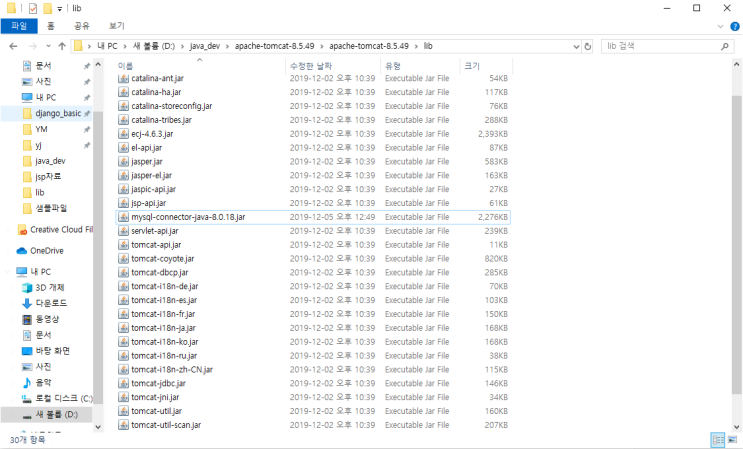Open address bar history dropdown
This screenshot has height=449, width=743.
576,46
